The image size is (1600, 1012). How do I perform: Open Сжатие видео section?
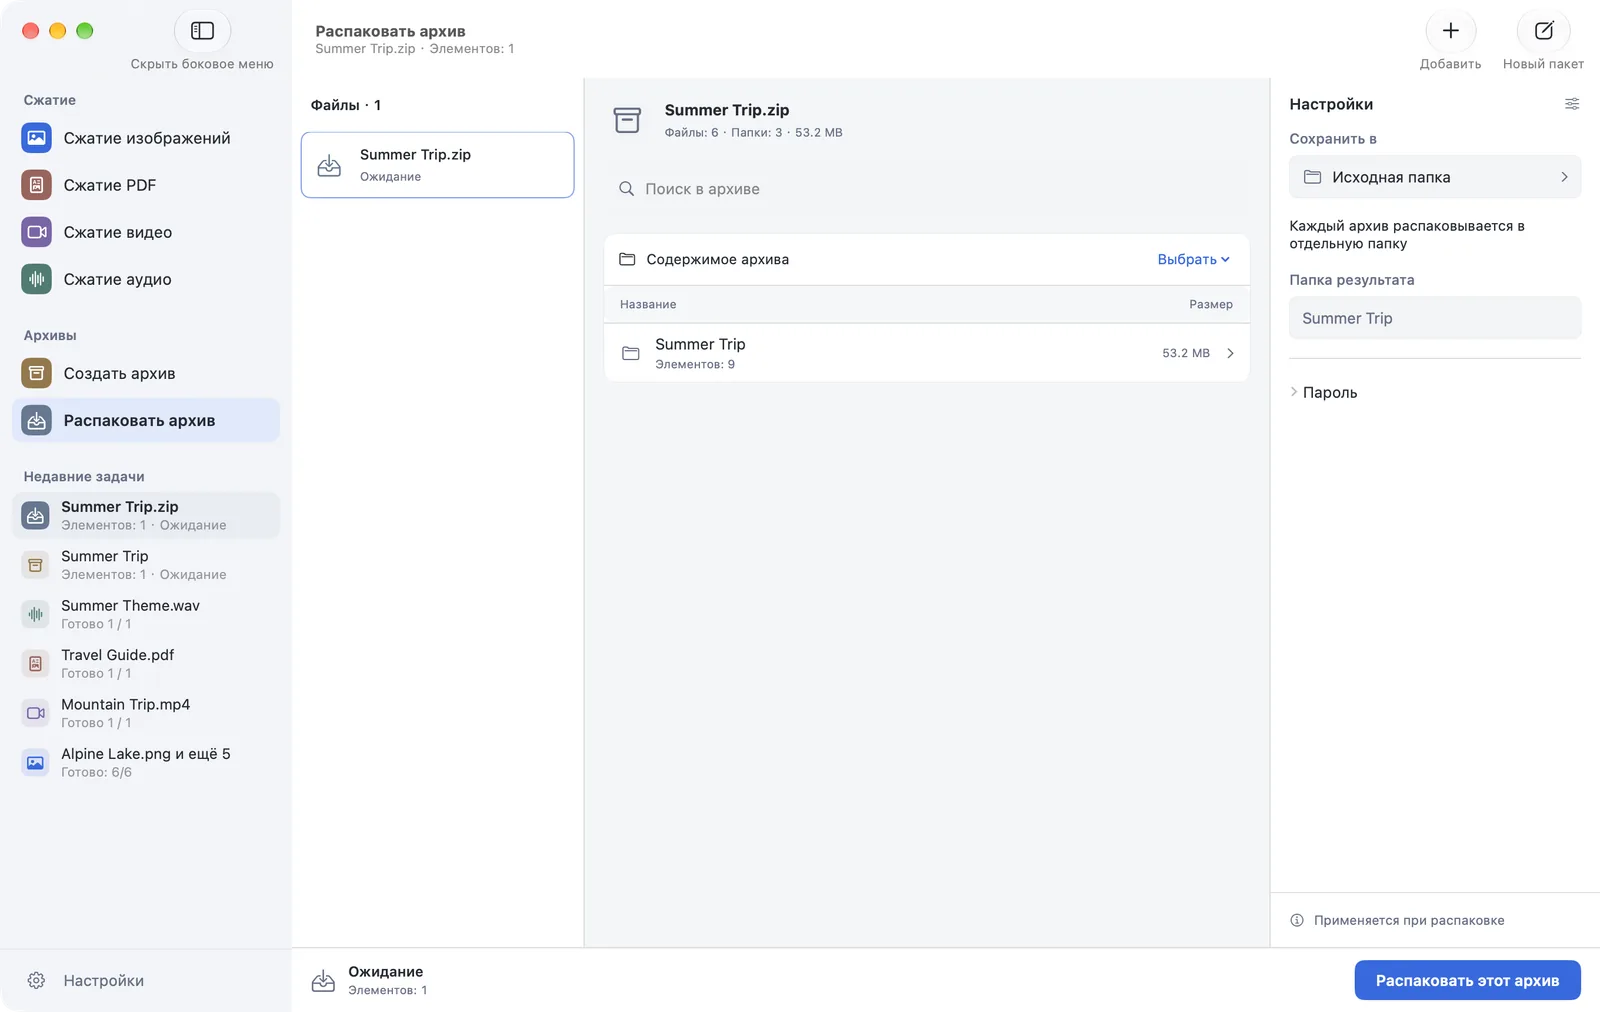click(146, 232)
